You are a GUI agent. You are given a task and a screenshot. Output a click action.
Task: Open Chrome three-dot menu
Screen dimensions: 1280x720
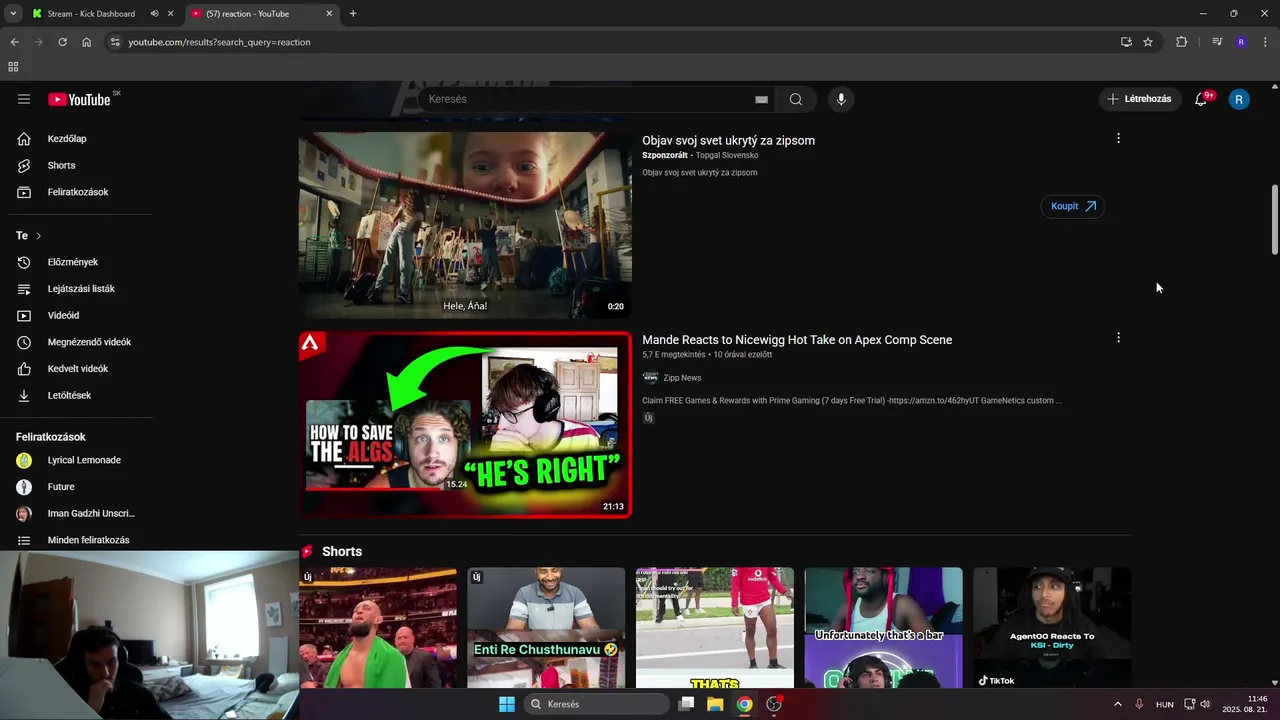1266,42
